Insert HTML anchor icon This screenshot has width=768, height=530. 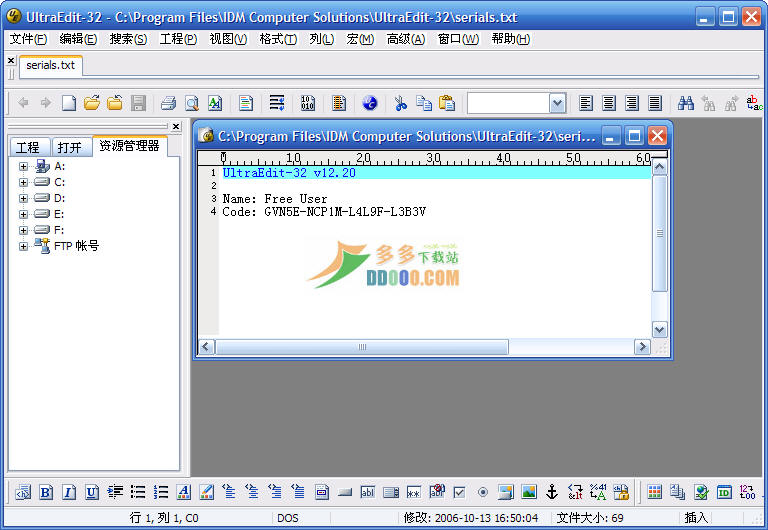[x=552, y=492]
